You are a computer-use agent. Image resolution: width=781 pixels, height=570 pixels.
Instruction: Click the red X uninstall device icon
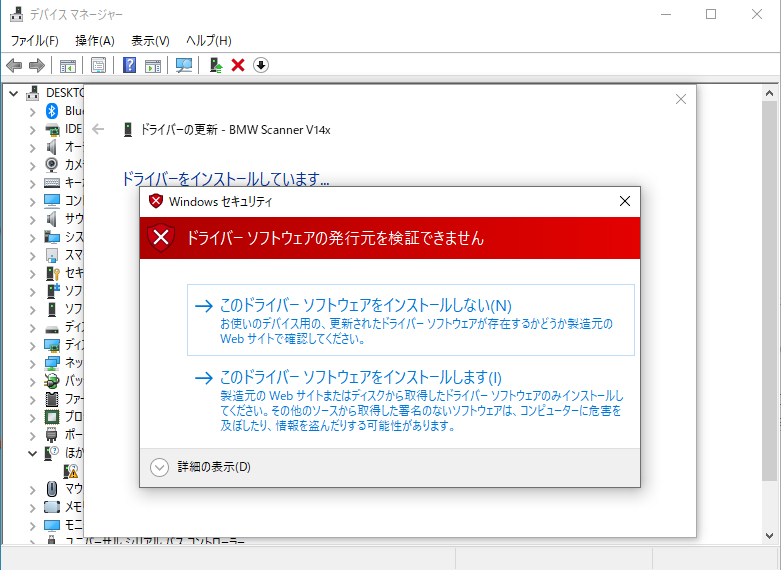coord(238,65)
